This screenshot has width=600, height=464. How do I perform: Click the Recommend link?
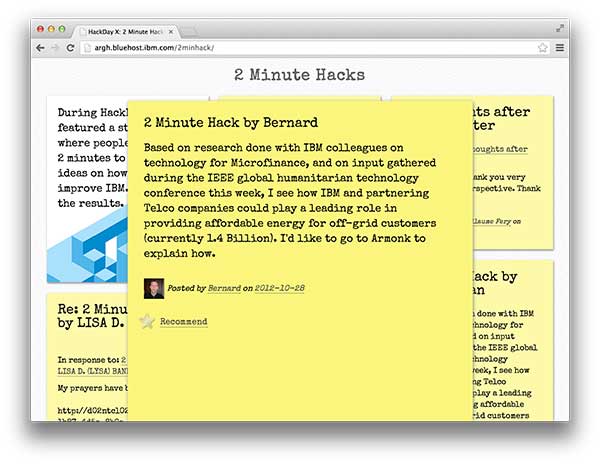tap(184, 322)
